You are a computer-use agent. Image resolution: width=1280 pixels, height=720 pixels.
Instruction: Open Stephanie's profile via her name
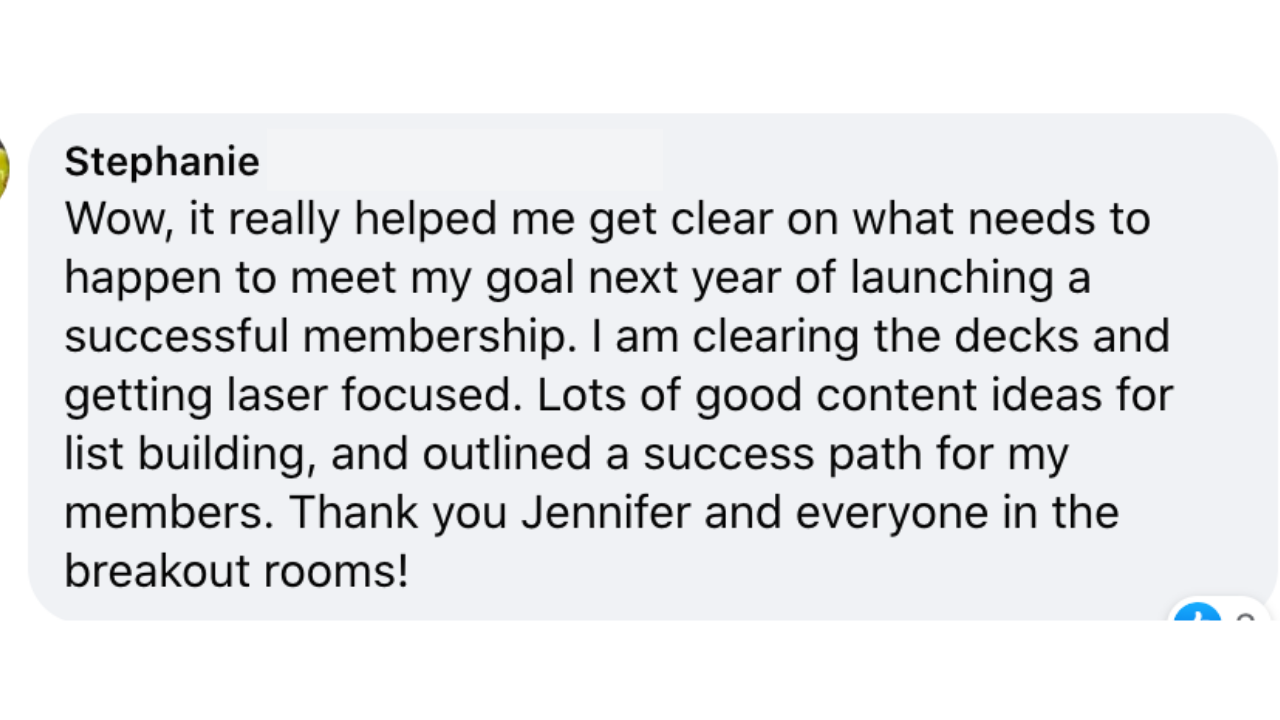tap(162, 161)
